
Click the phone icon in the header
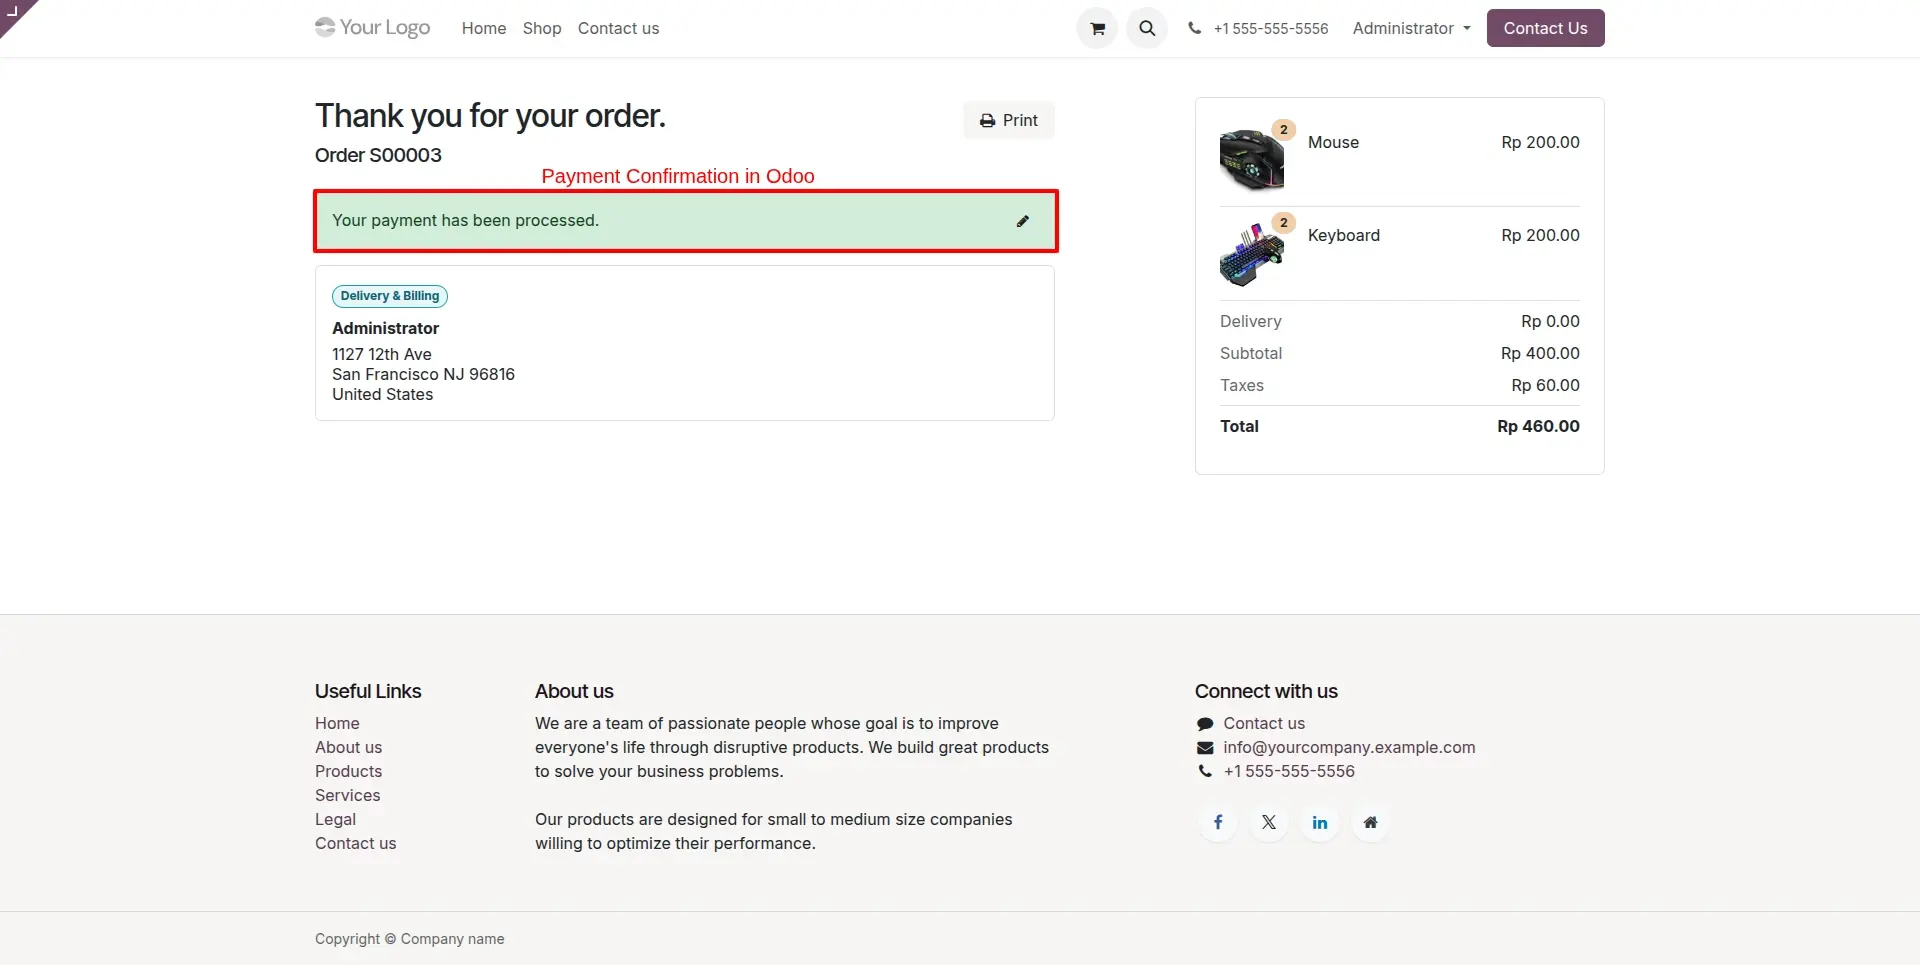point(1194,28)
